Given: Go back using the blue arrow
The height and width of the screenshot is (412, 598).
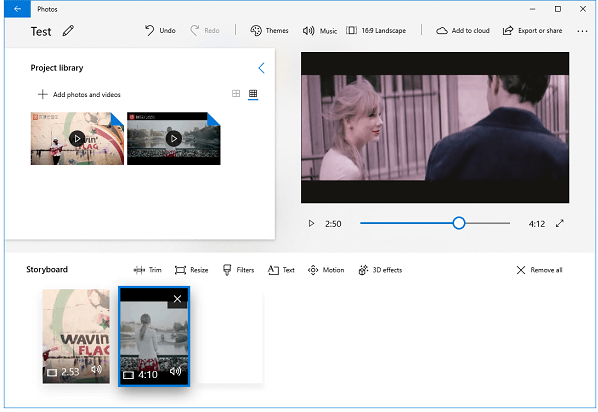Looking at the screenshot, I should (18, 9).
